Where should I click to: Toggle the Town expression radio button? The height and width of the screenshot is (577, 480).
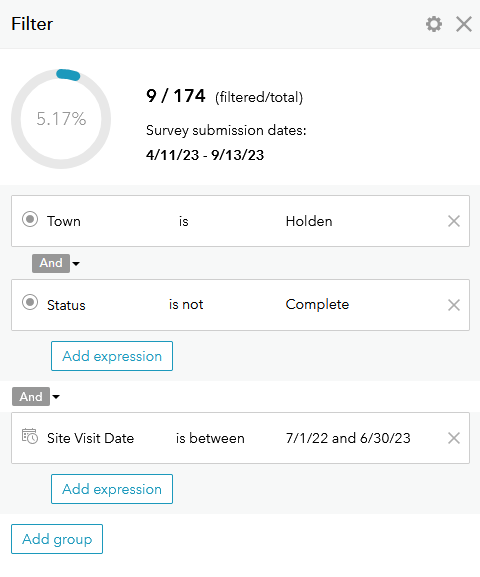coord(30,219)
